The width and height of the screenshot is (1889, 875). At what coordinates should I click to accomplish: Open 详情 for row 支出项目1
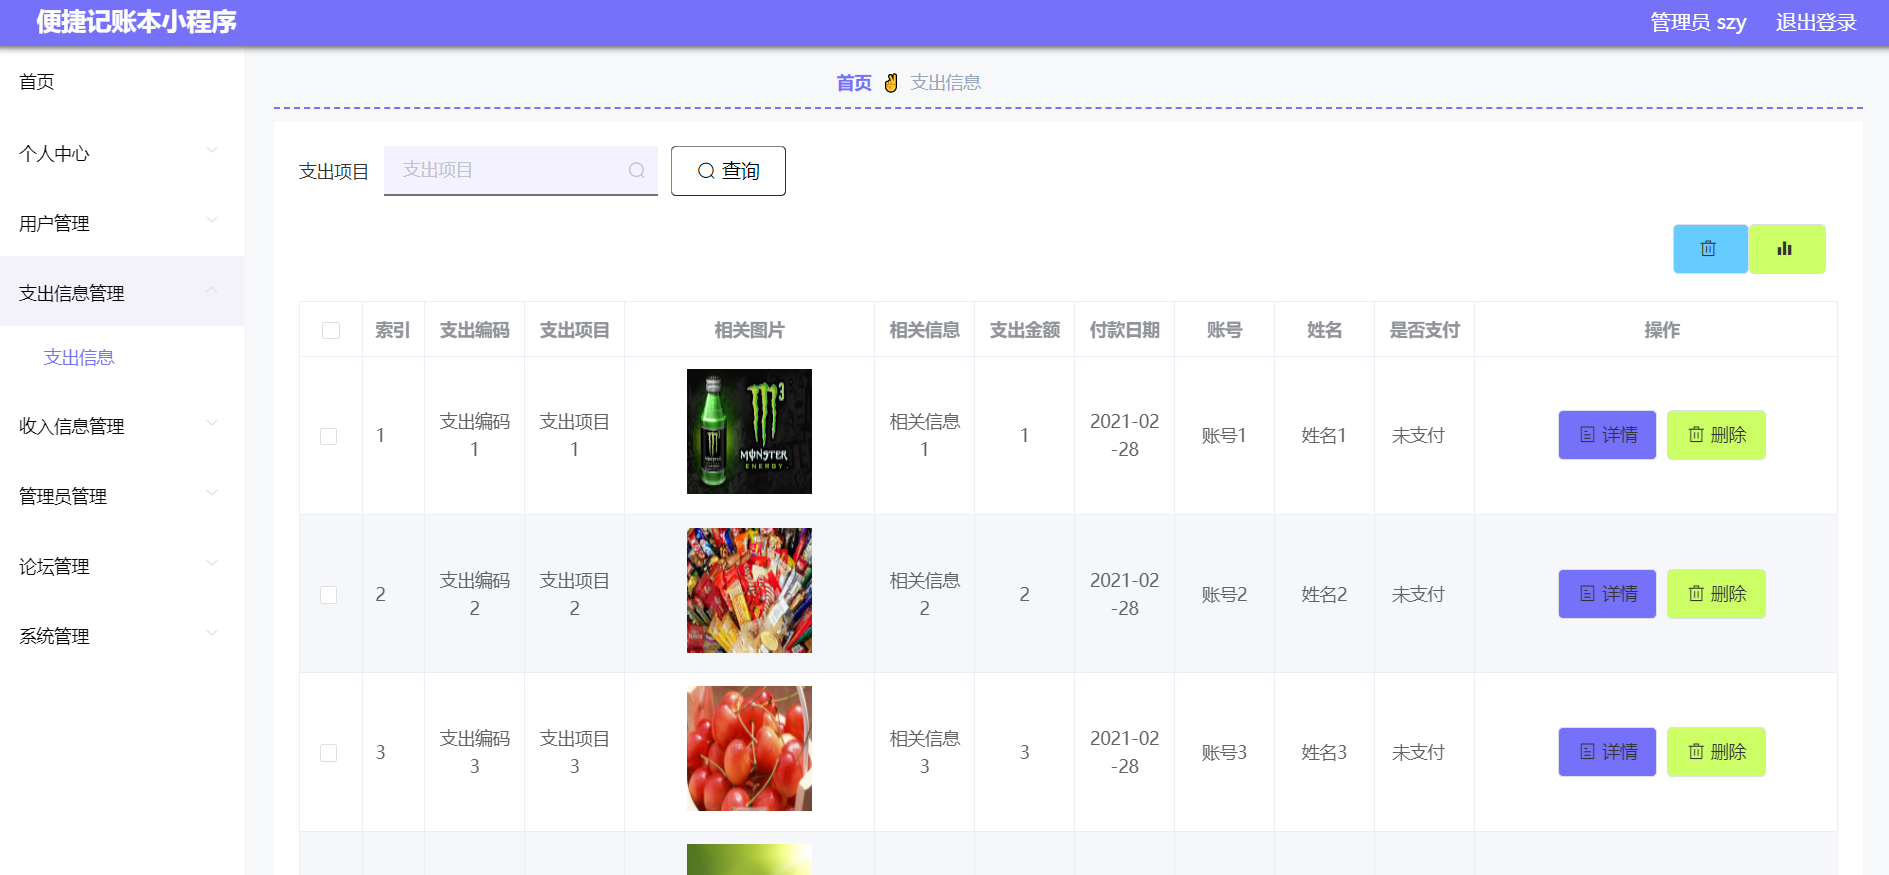pos(1607,435)
